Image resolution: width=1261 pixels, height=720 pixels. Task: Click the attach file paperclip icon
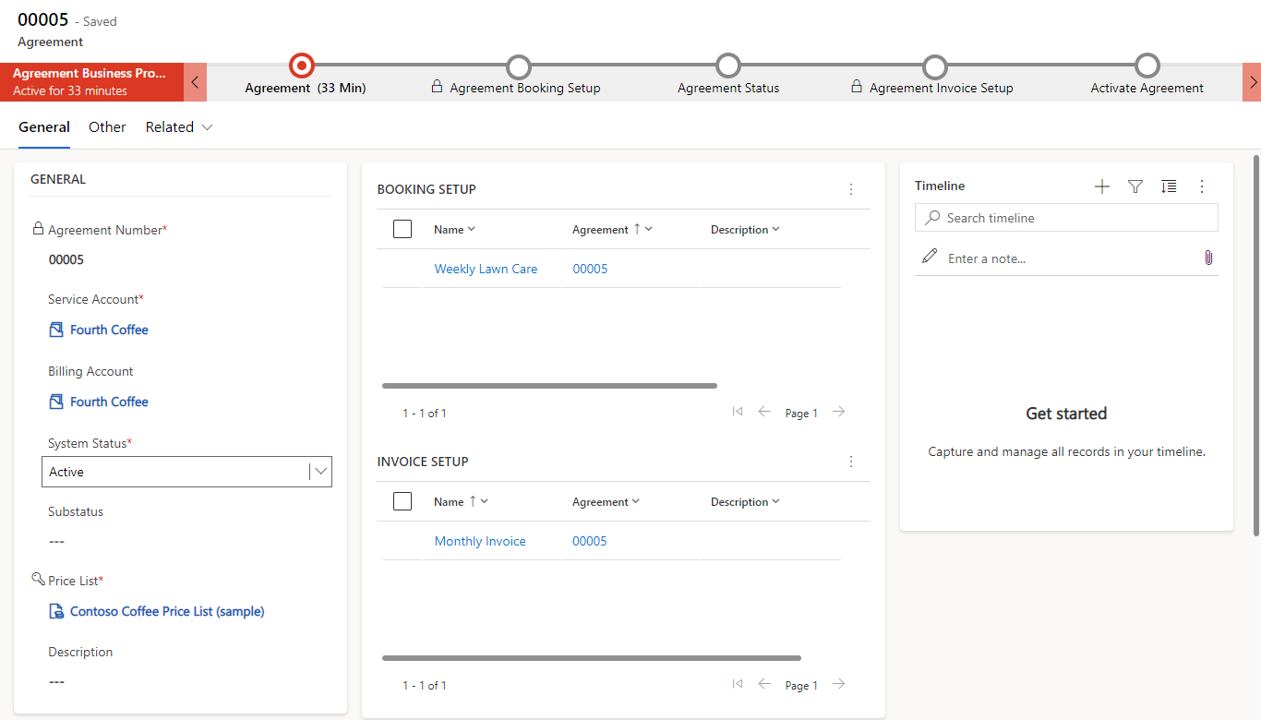pos(1208,258)
